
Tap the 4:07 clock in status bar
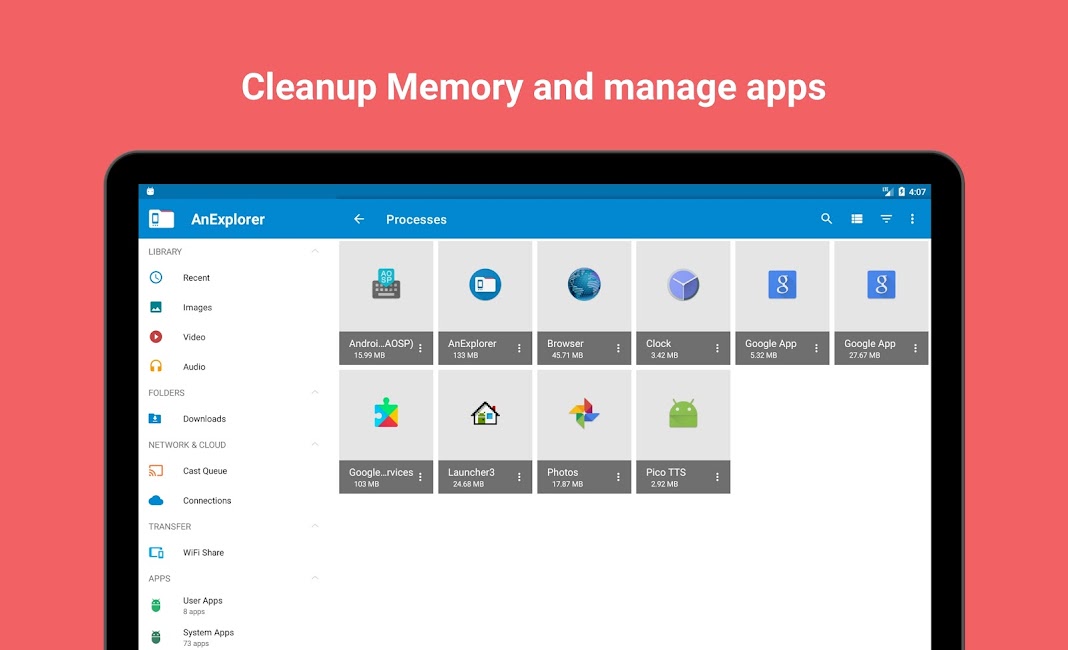tap(917, 191)
